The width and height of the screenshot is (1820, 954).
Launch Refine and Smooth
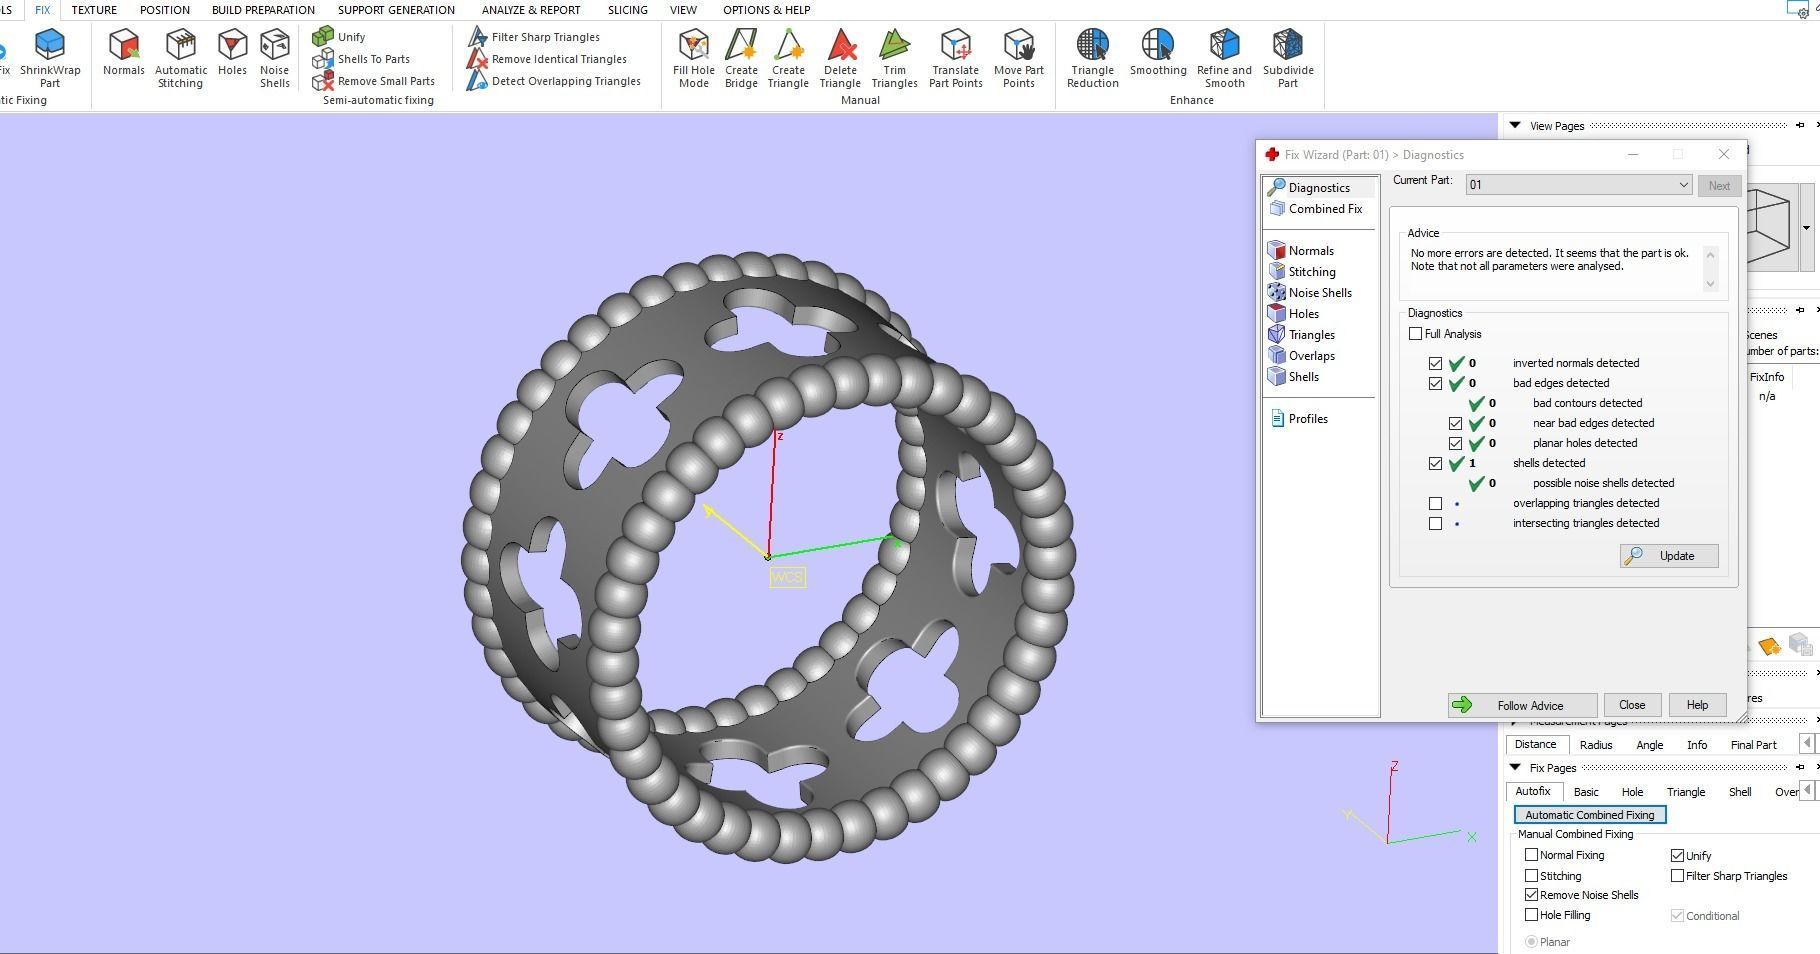tap(1224, 58)
